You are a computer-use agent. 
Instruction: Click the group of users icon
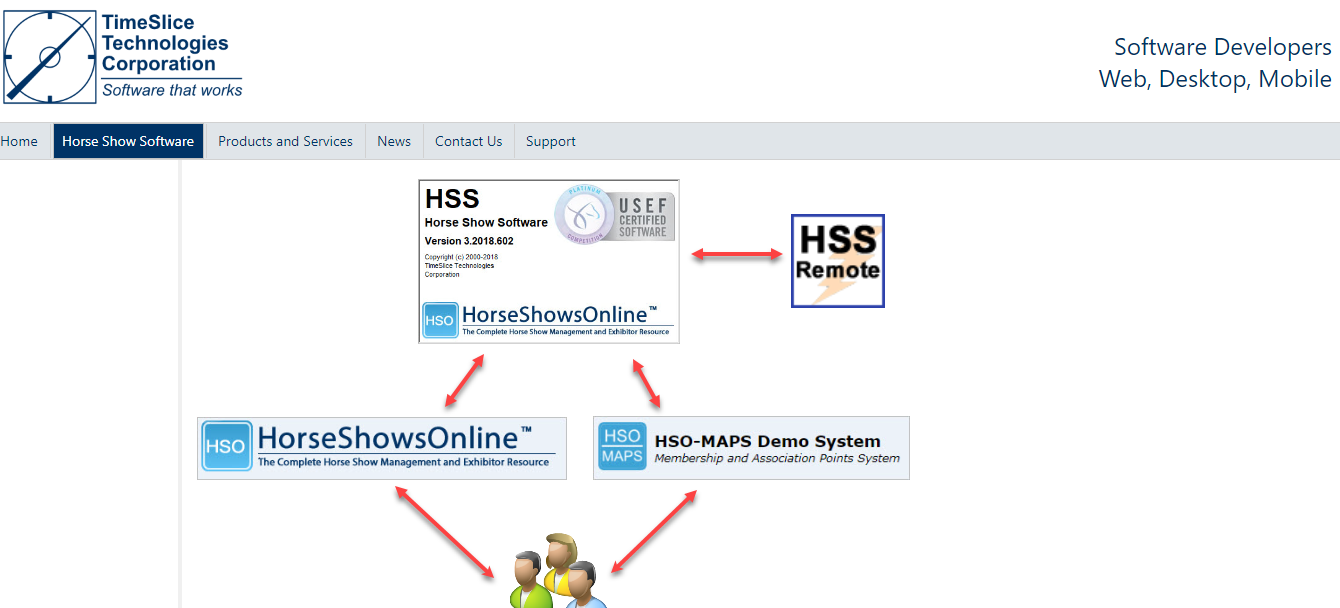[x=558, y=571]
